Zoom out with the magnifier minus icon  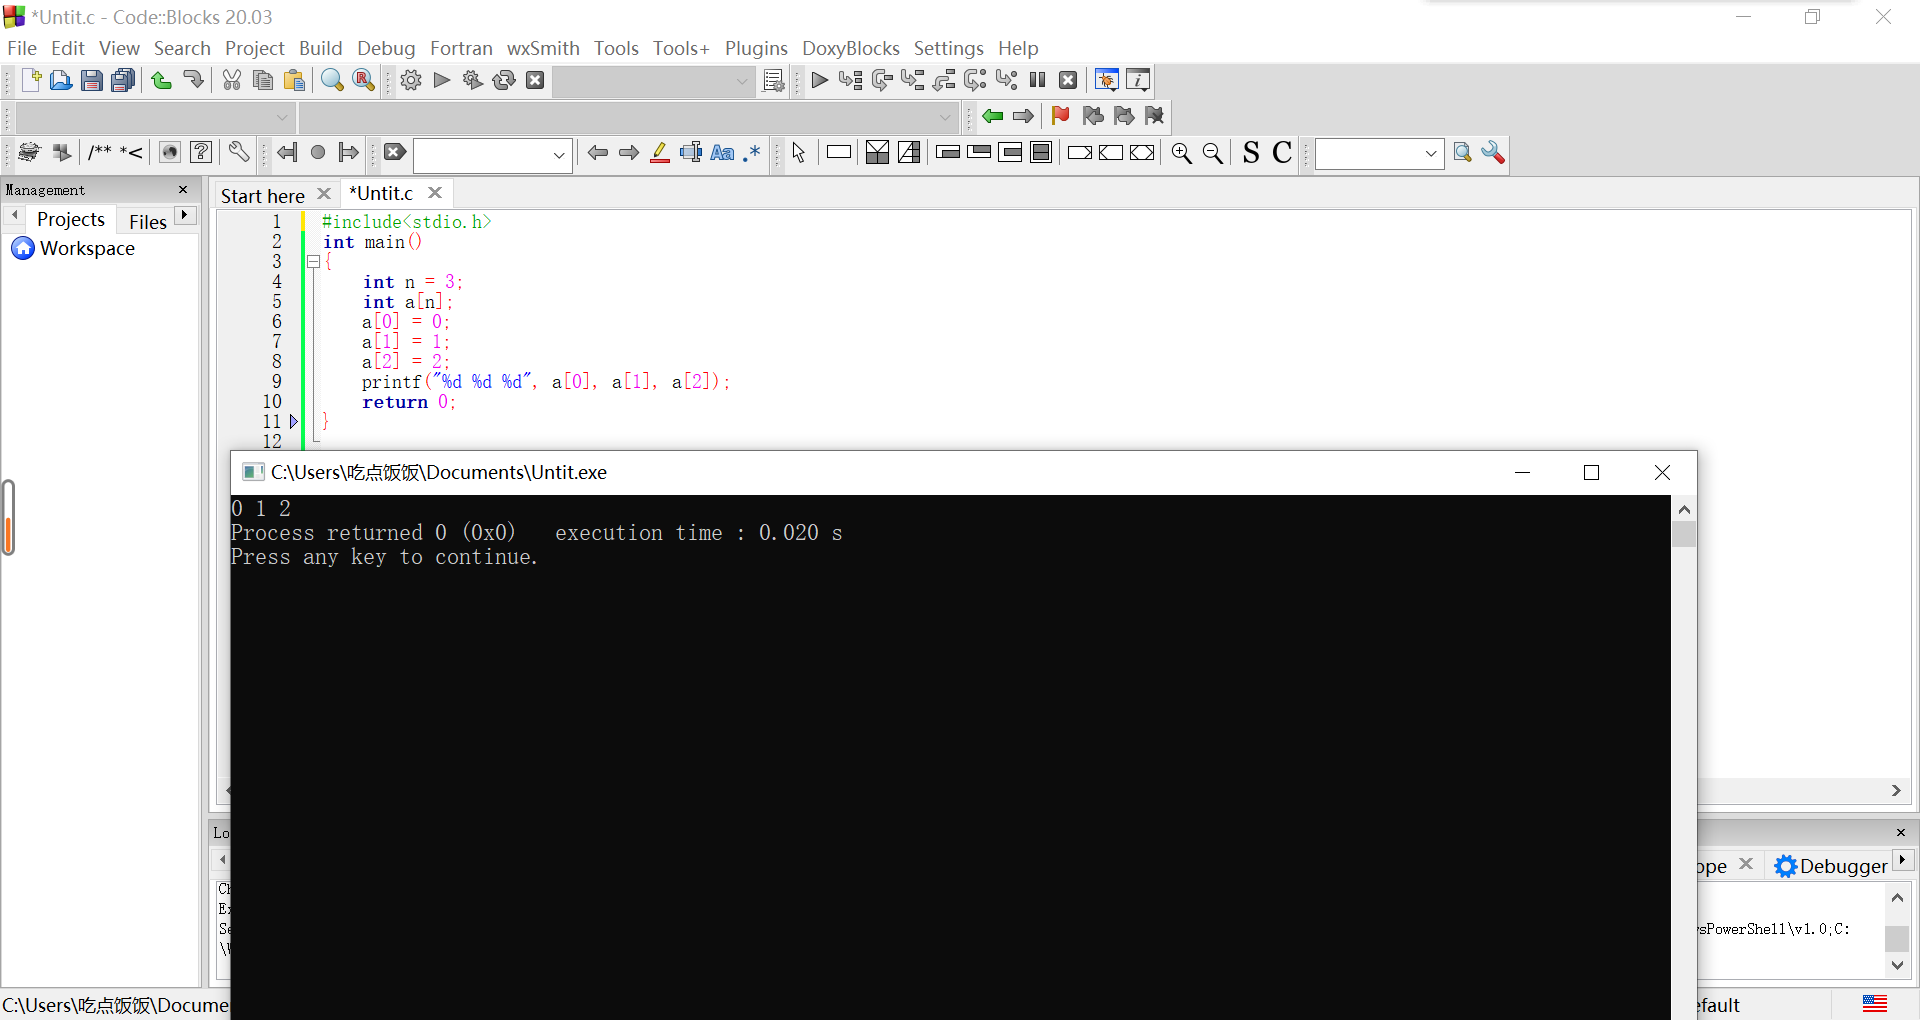1212,152
